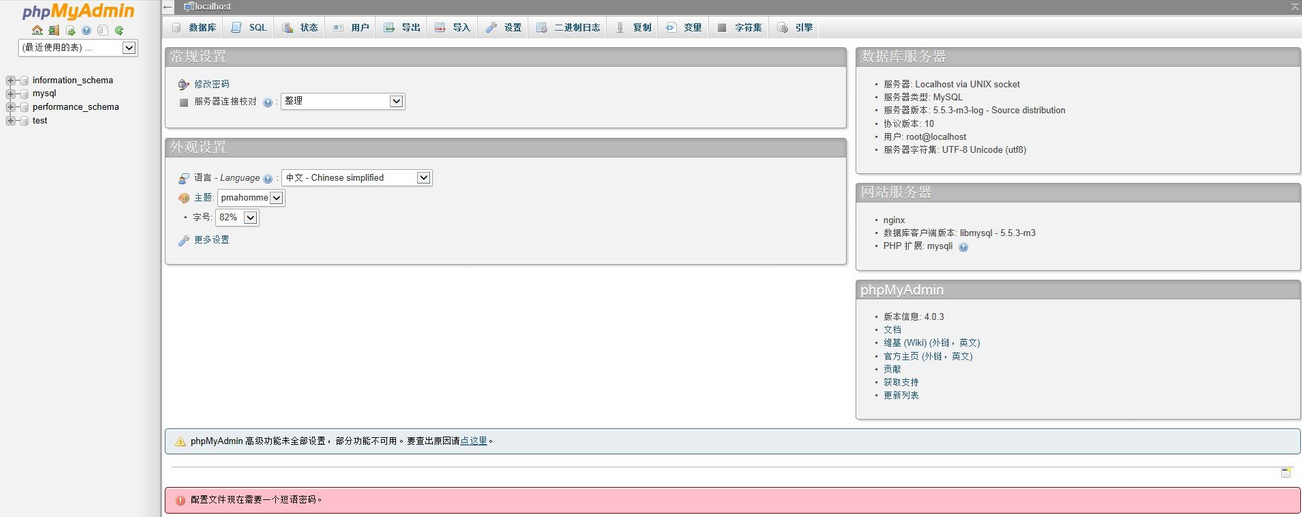Click the home icon under phpMyAdmin logo
1302x517 pixels.
[37, 30]
